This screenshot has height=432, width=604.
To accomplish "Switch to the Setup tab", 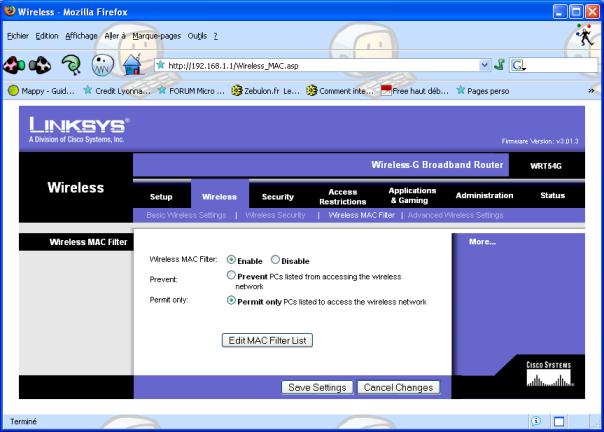I will 161,197.
